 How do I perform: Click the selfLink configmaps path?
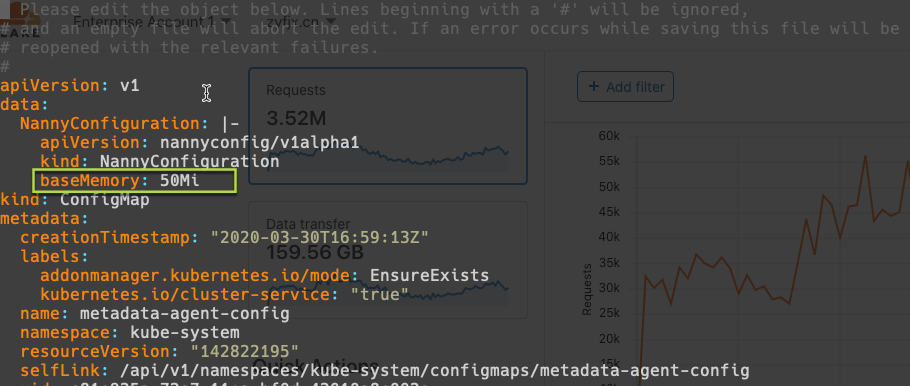point(431,370)
